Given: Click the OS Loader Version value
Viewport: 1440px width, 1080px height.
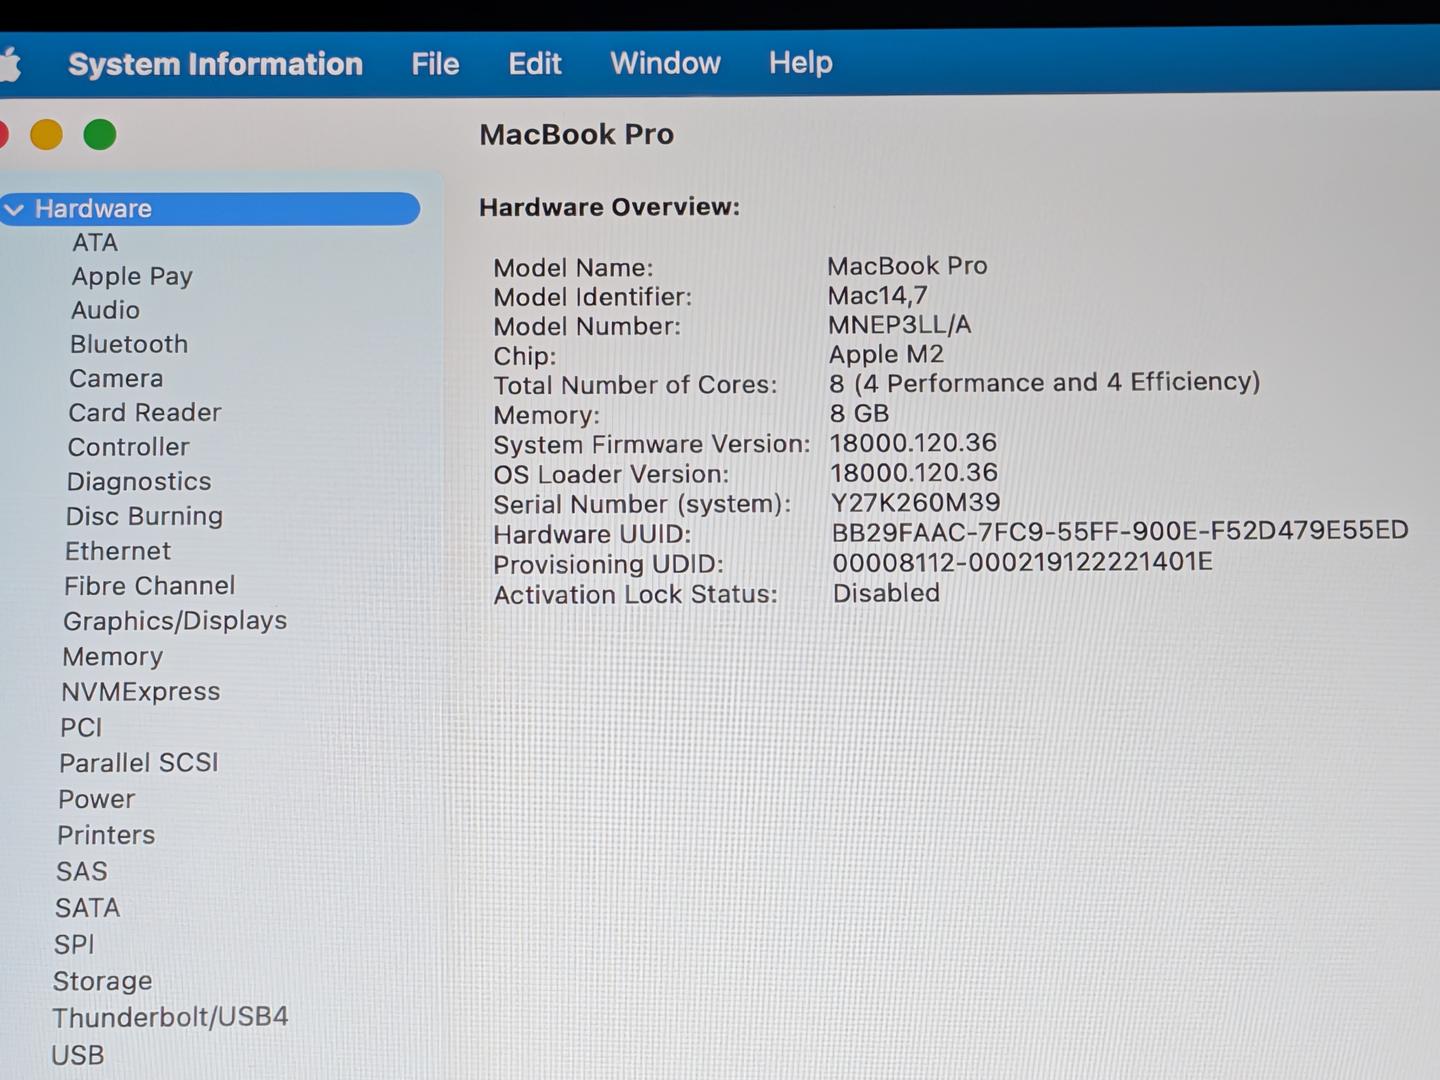Looking at the screenshot, I should [x=914, y=473].
